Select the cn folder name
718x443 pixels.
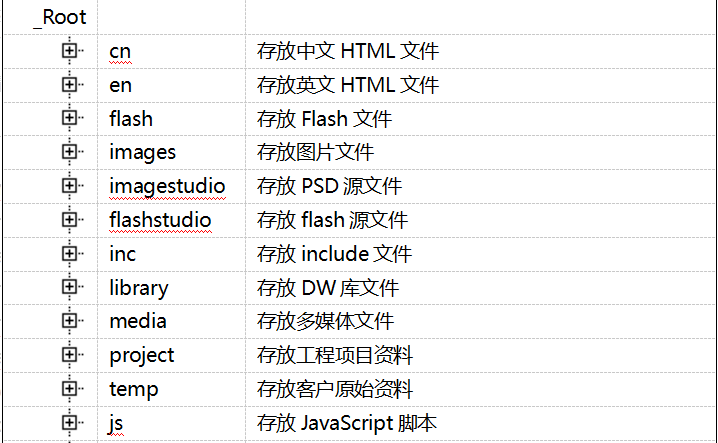point(120,51)
